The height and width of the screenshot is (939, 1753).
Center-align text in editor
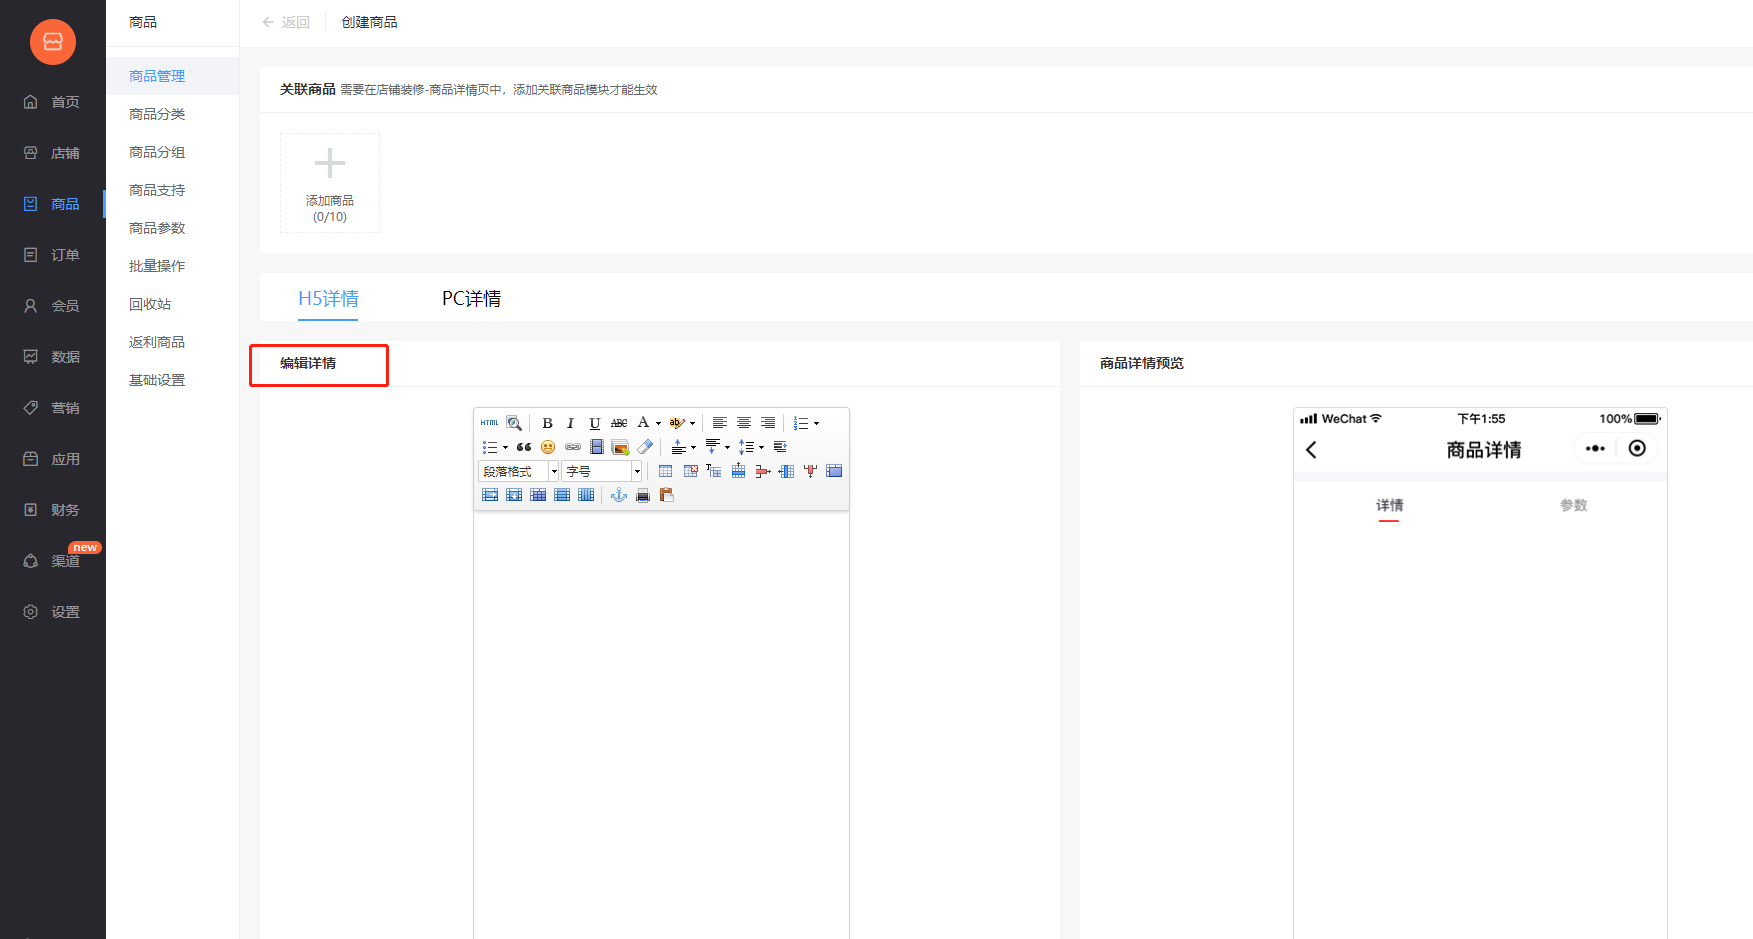[744, 423]
